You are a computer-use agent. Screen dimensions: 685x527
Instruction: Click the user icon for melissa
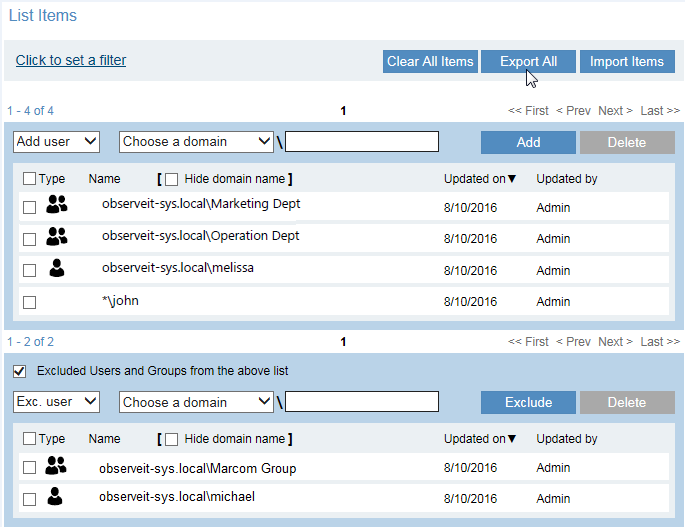point(57,268)
